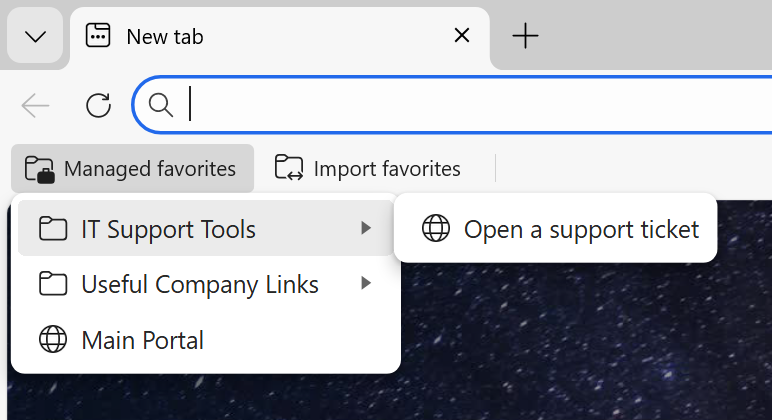The height and width of the screenshot is (420, 772).
Task: Open the Main Portal favorite
Action: tap(206, 340)
